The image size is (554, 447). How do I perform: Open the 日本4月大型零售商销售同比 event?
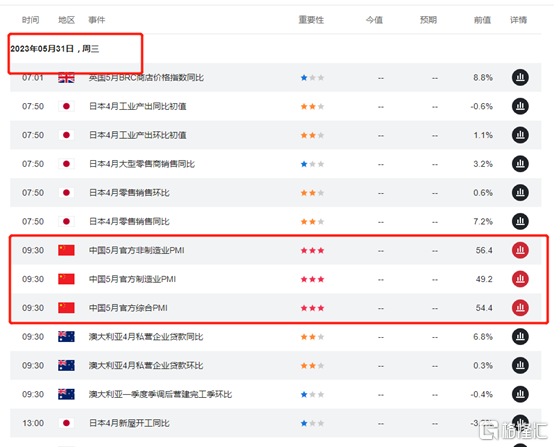coord(142,164)
